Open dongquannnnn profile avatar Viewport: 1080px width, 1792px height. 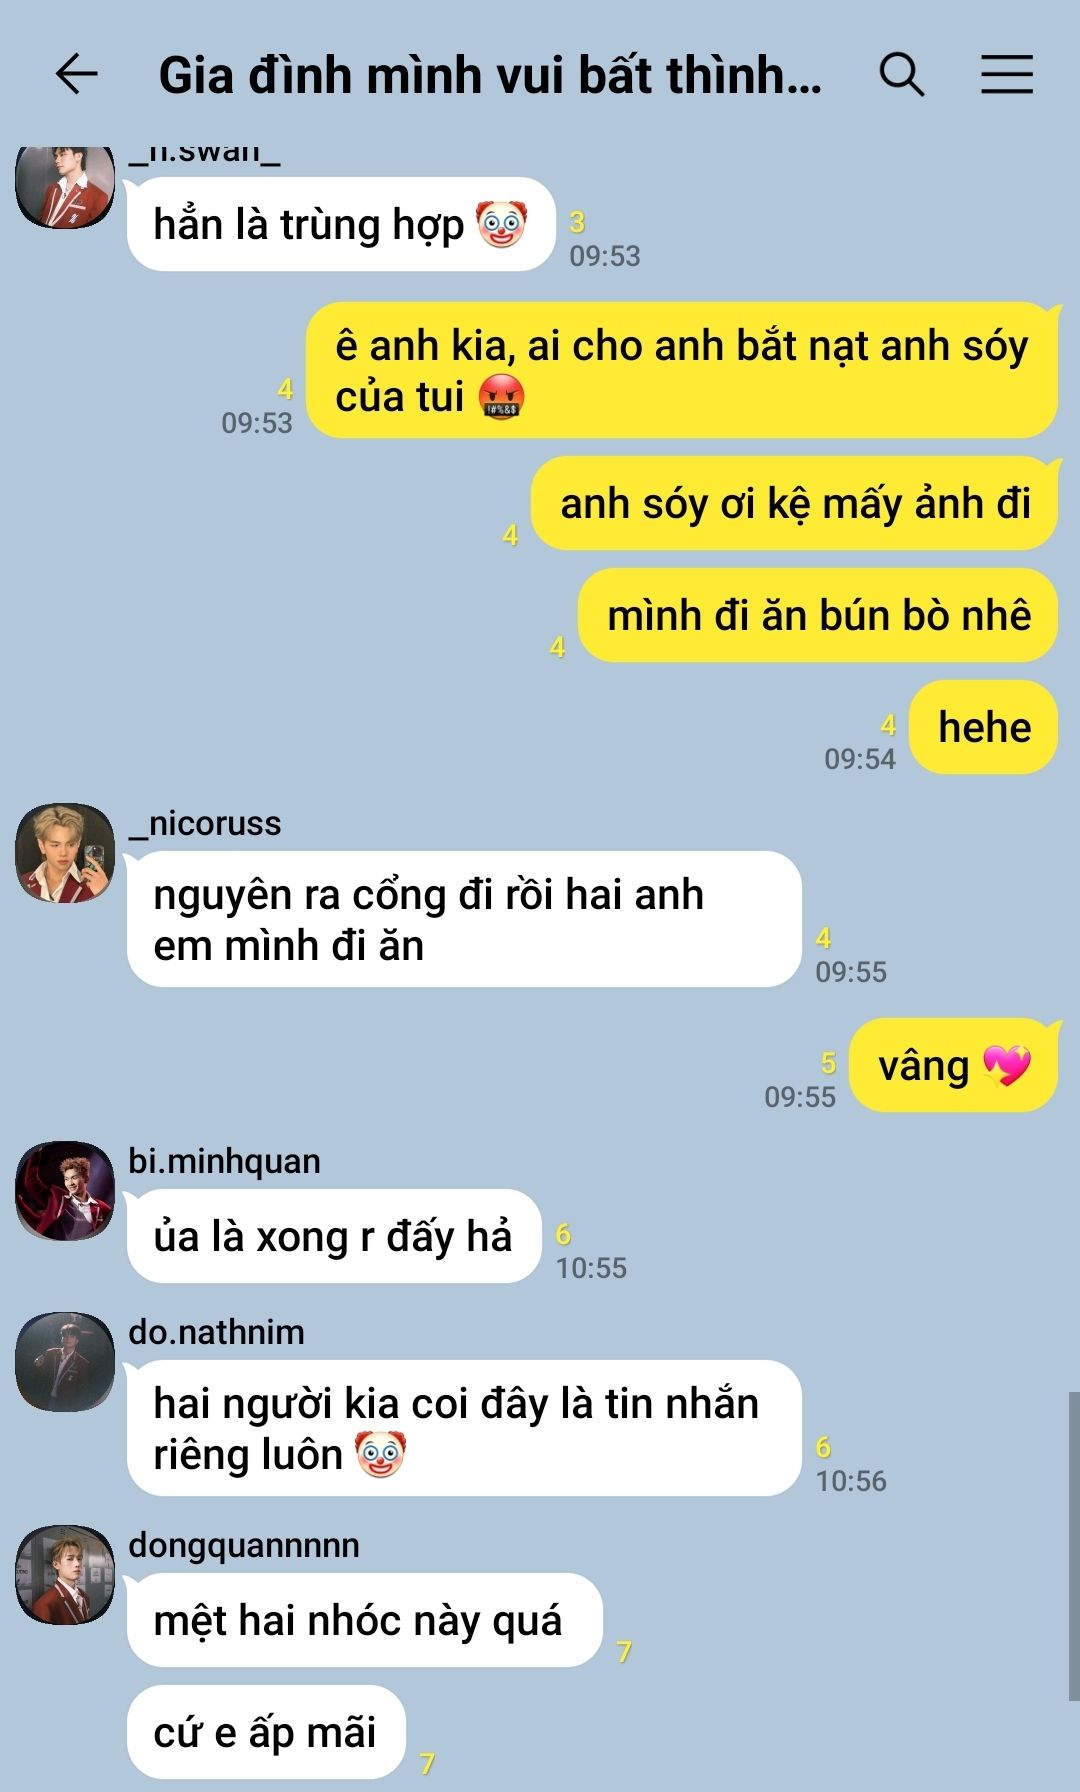pos(65,1575)
